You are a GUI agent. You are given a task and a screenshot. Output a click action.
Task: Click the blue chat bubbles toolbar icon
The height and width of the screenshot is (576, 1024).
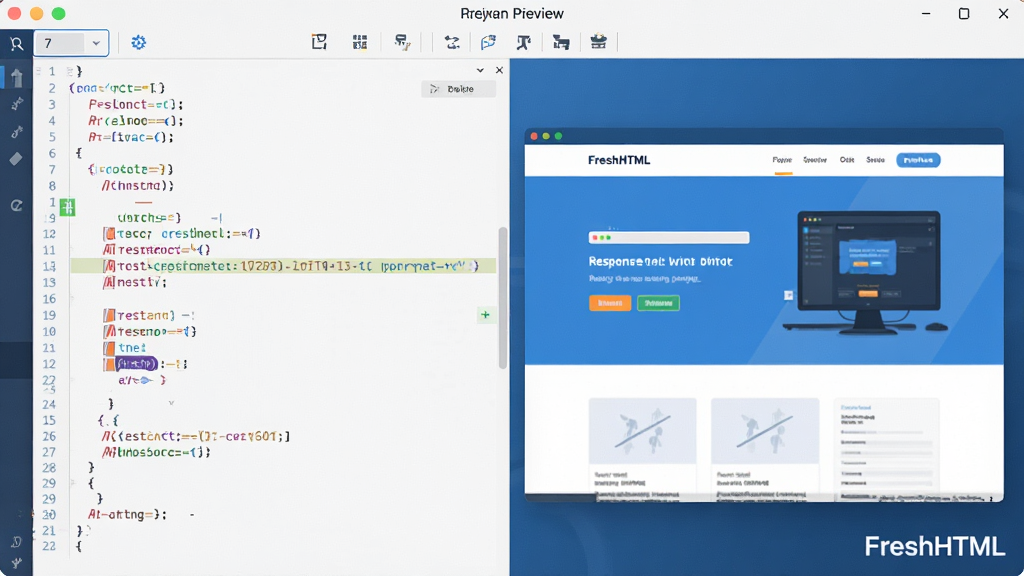(488, 42)
